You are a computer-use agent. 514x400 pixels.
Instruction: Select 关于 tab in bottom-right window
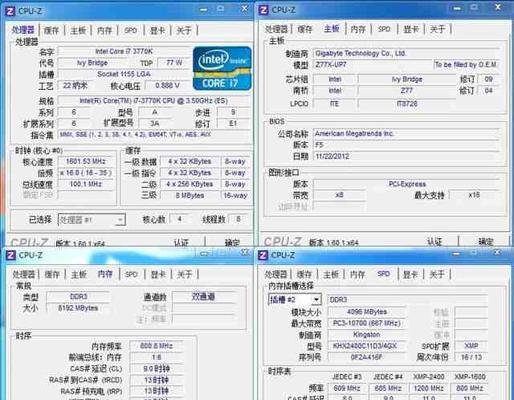(437, 275)
